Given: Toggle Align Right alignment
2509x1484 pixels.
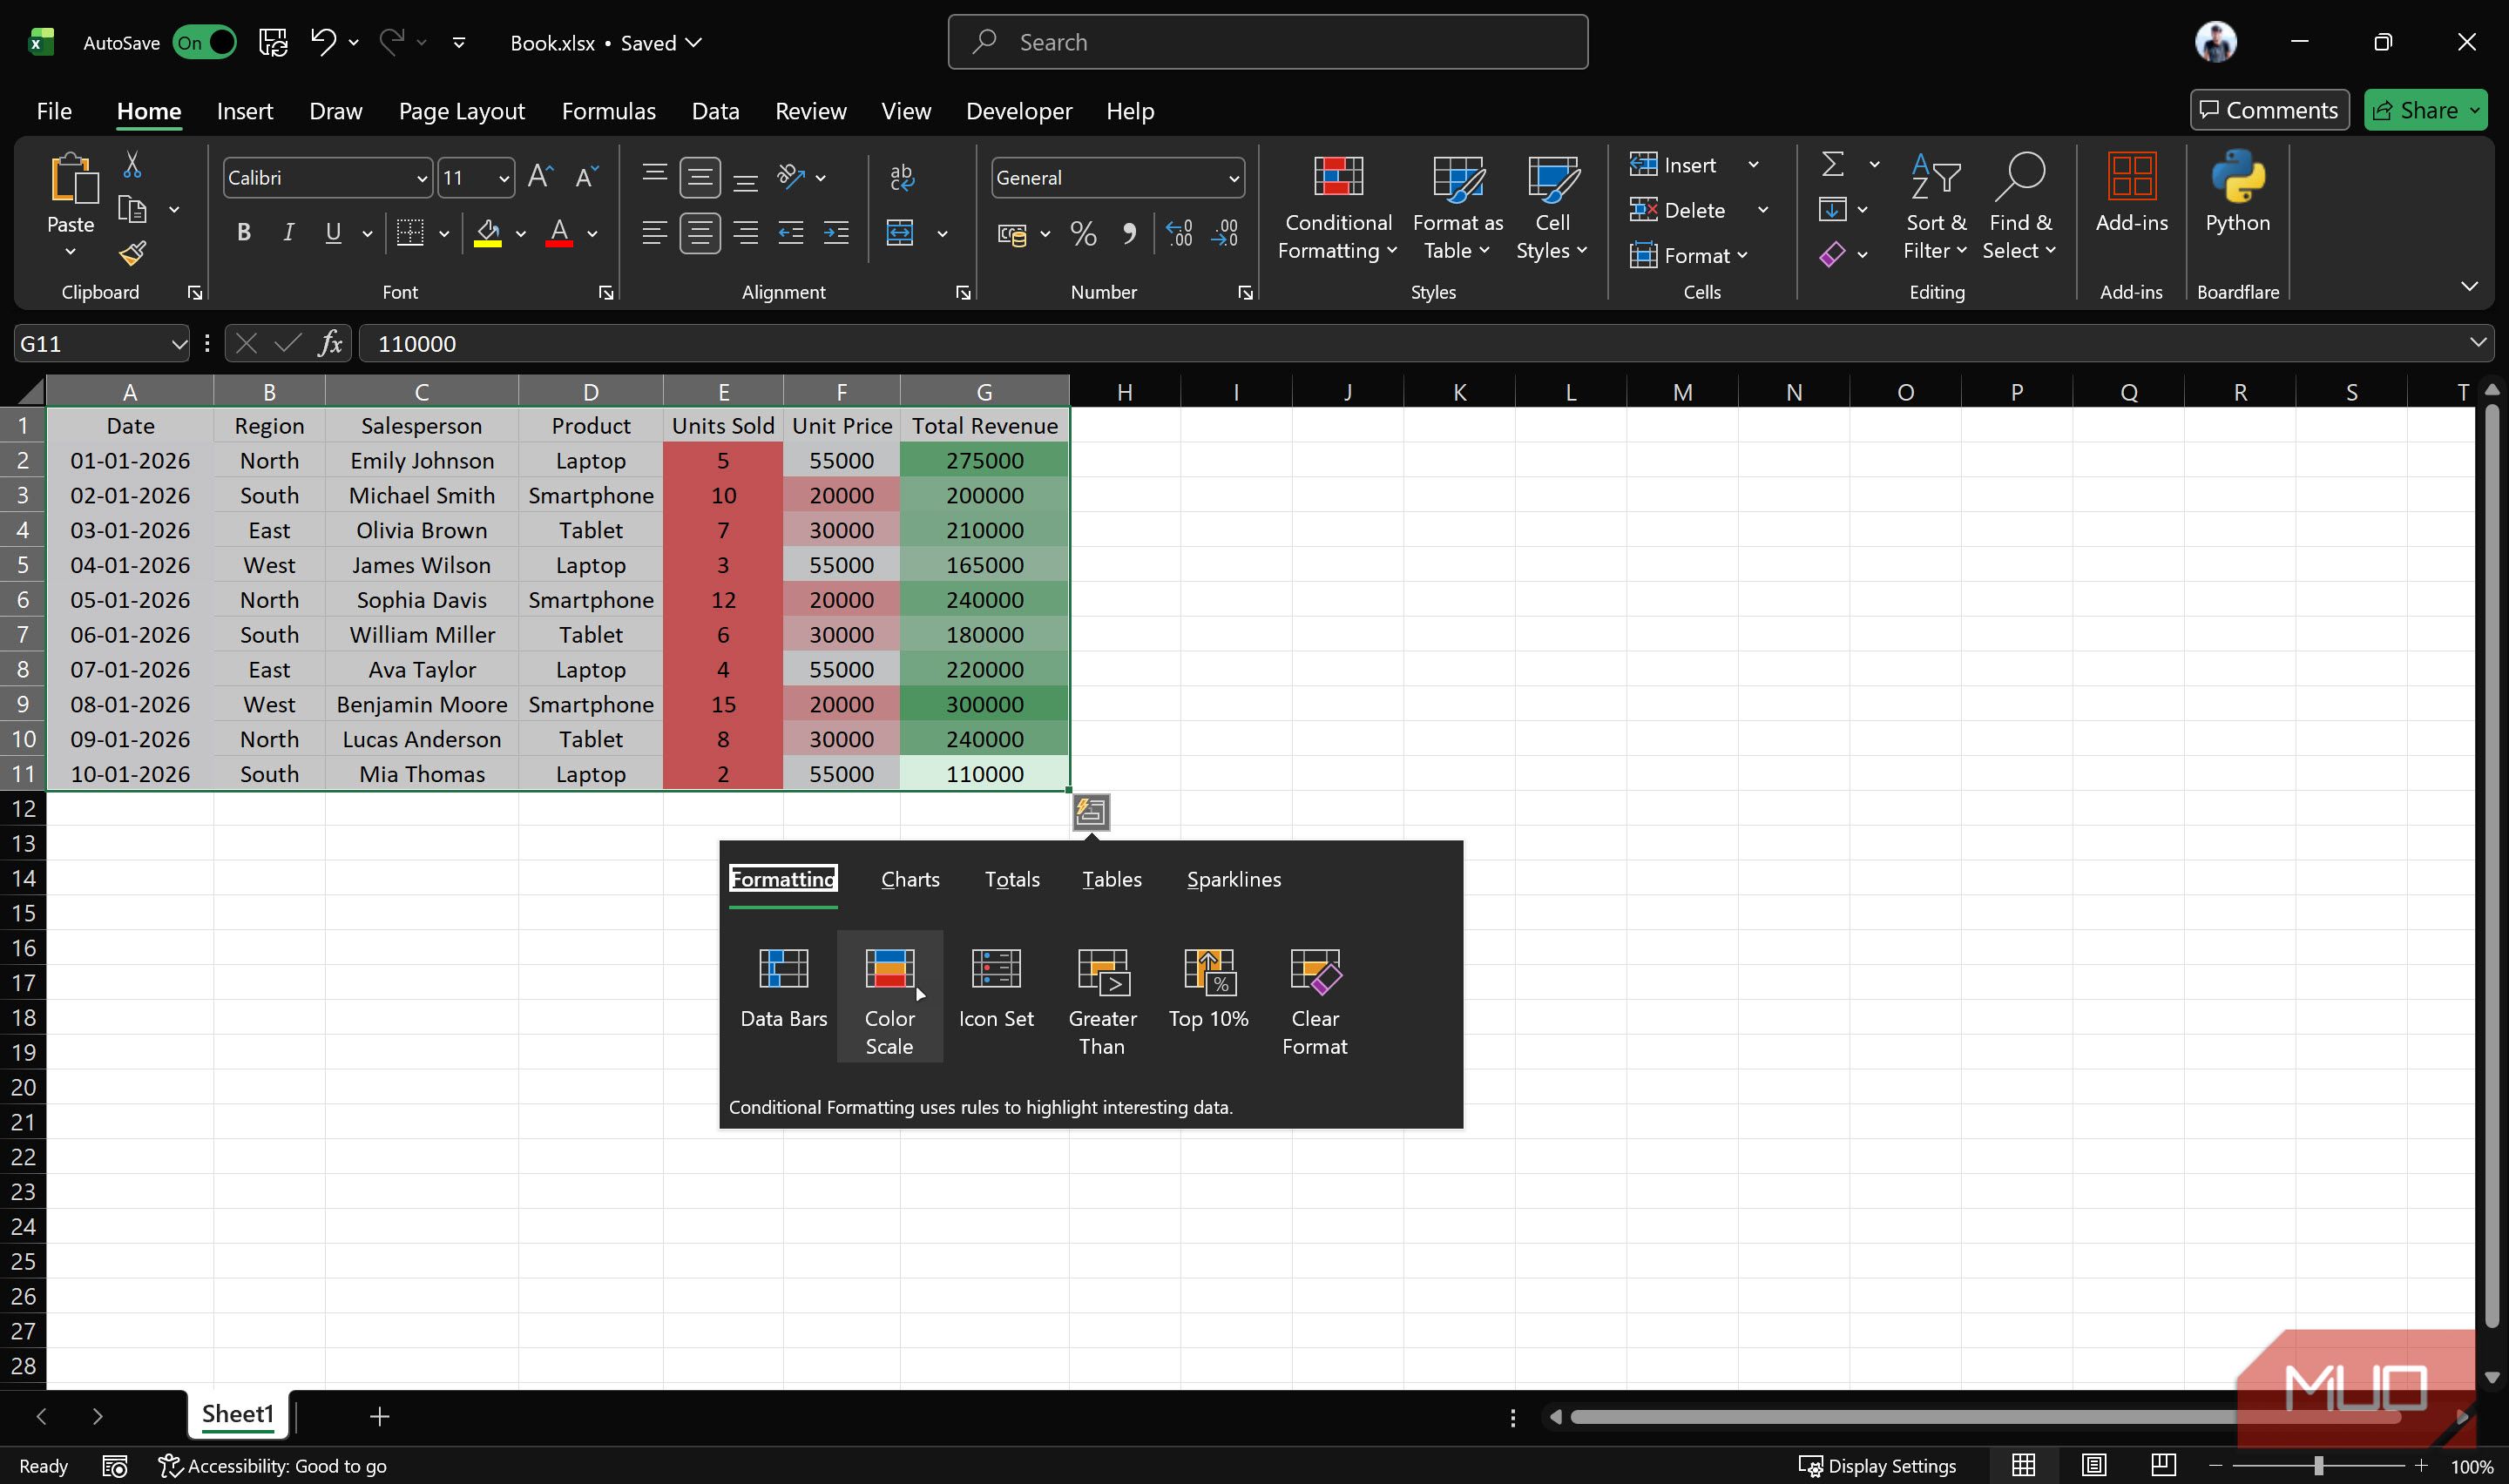Looking at the screenshot, I should point(745,233).
